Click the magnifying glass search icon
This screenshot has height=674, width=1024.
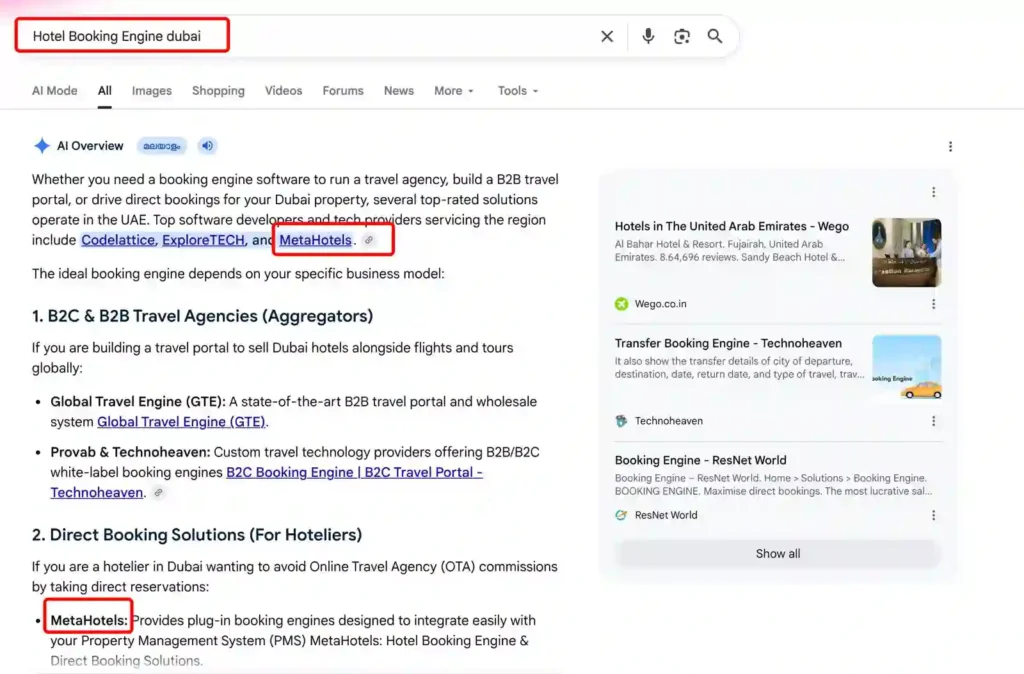(x=715, y=36)
